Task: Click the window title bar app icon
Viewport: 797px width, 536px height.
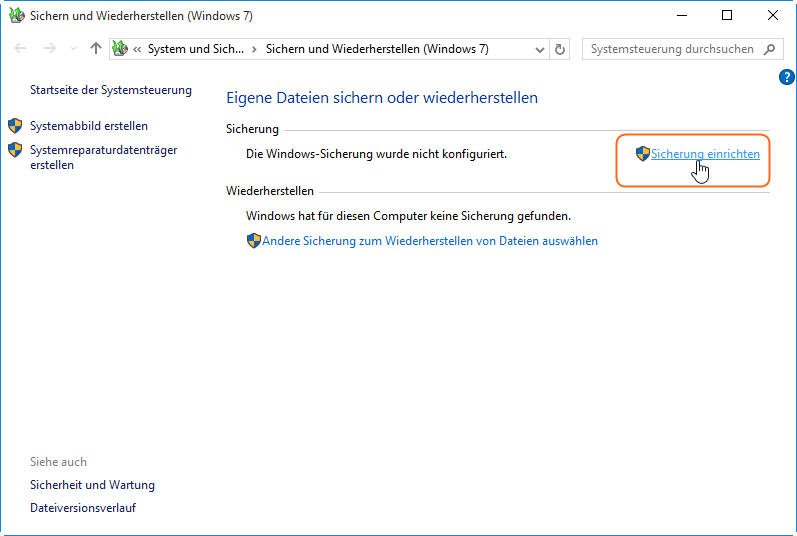Action: [x=17, y=15]
